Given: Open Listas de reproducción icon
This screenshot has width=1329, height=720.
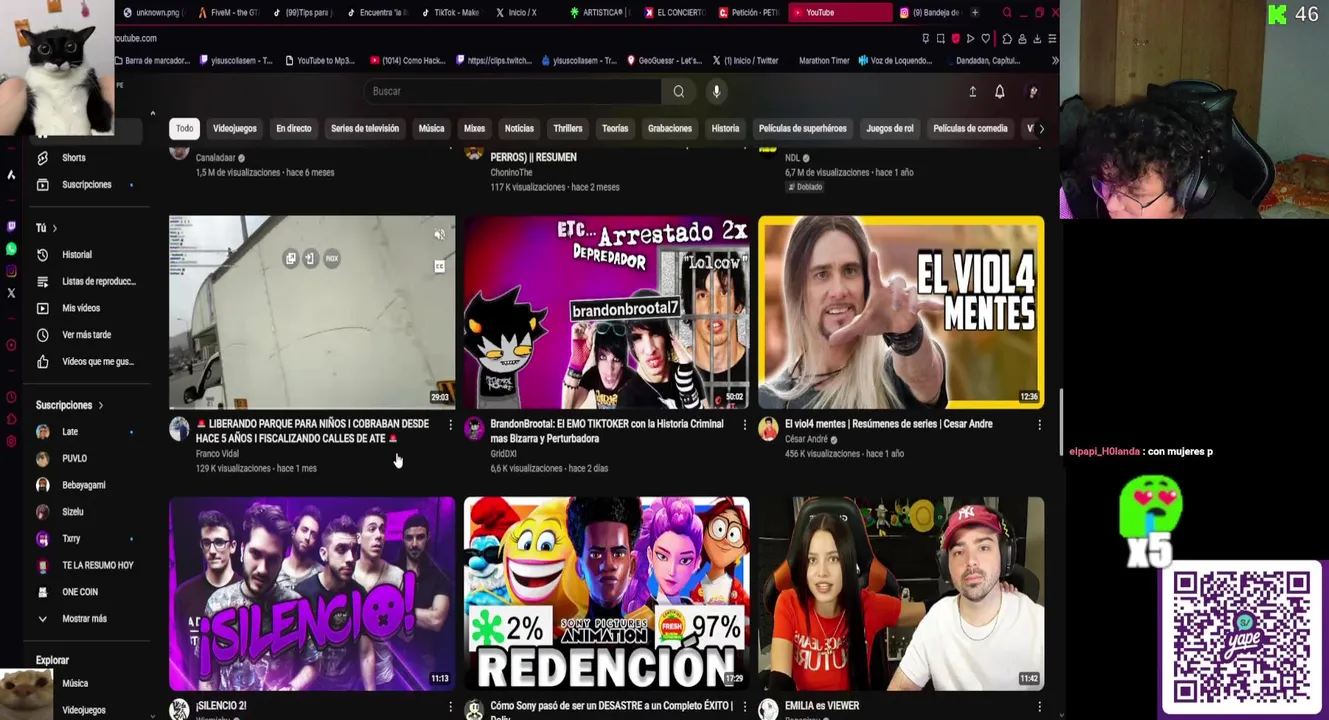Looking at the screenshot, I should pyautogui.click(x=42, y=282).
